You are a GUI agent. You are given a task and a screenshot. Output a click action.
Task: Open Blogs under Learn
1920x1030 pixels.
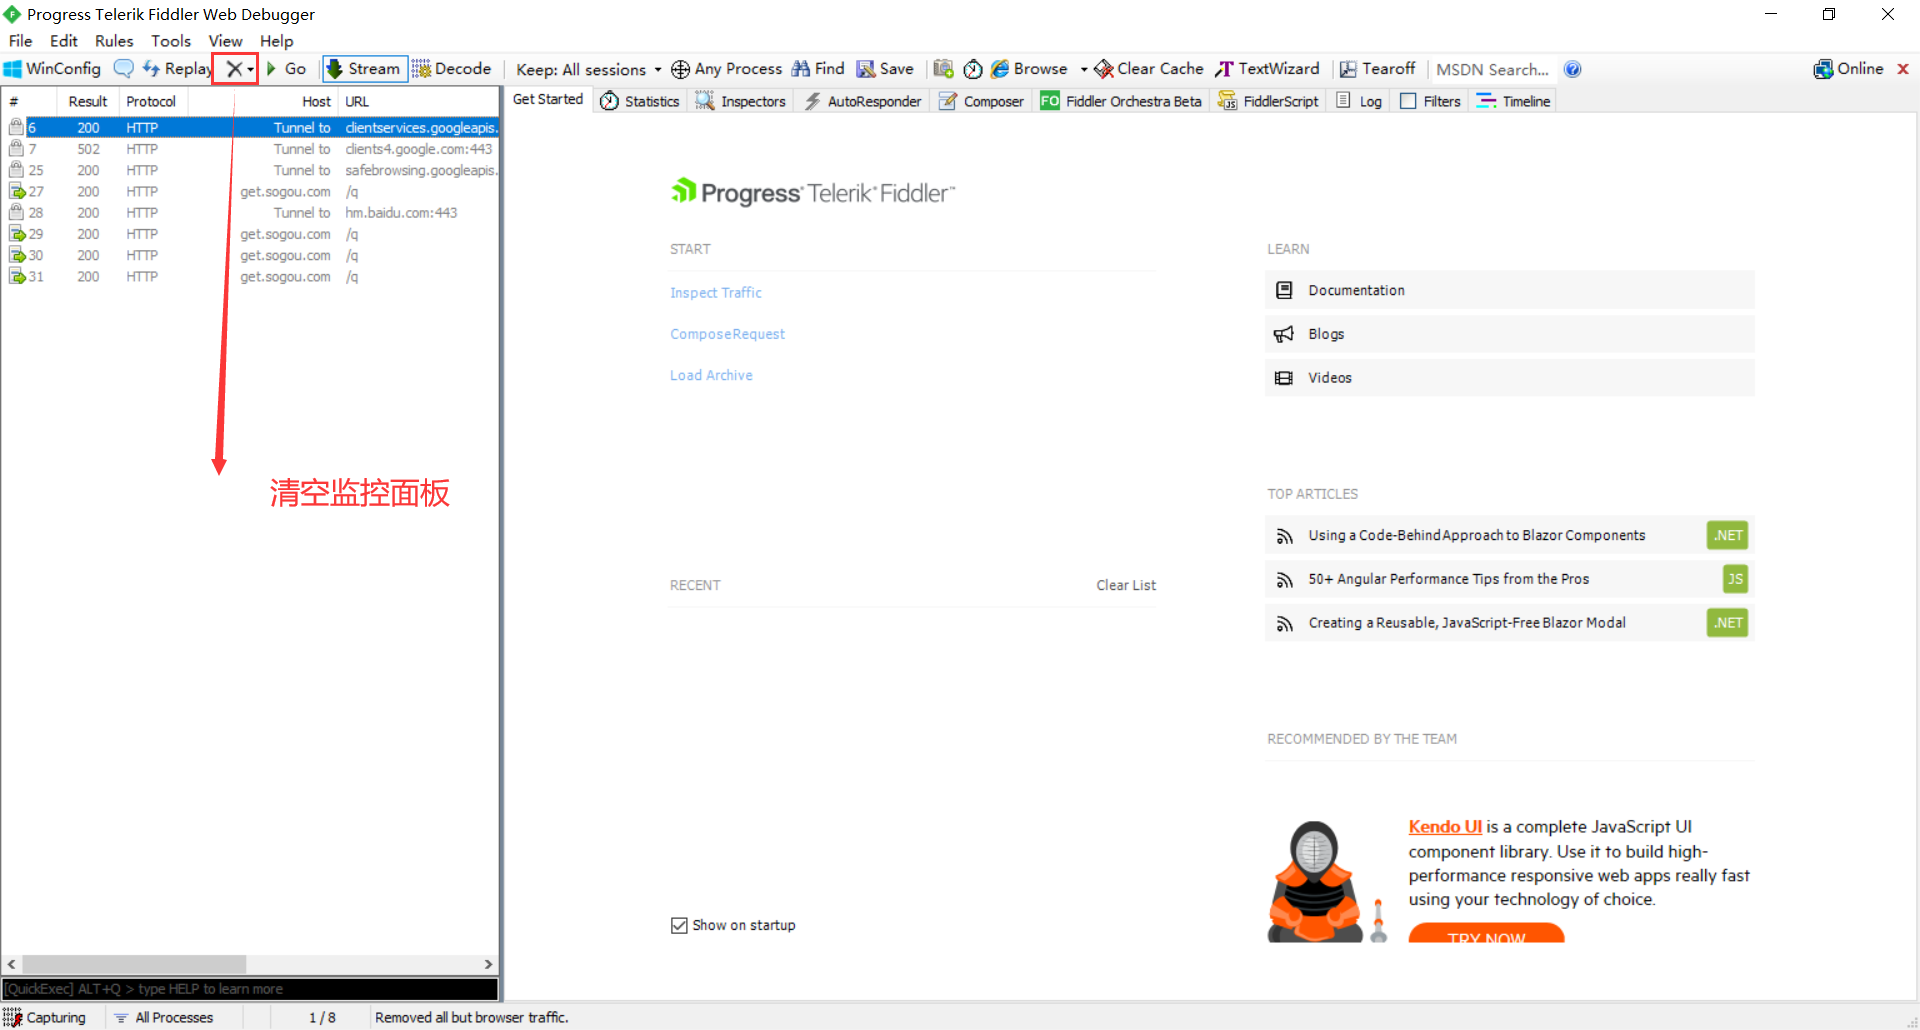tap(1510, 334)
